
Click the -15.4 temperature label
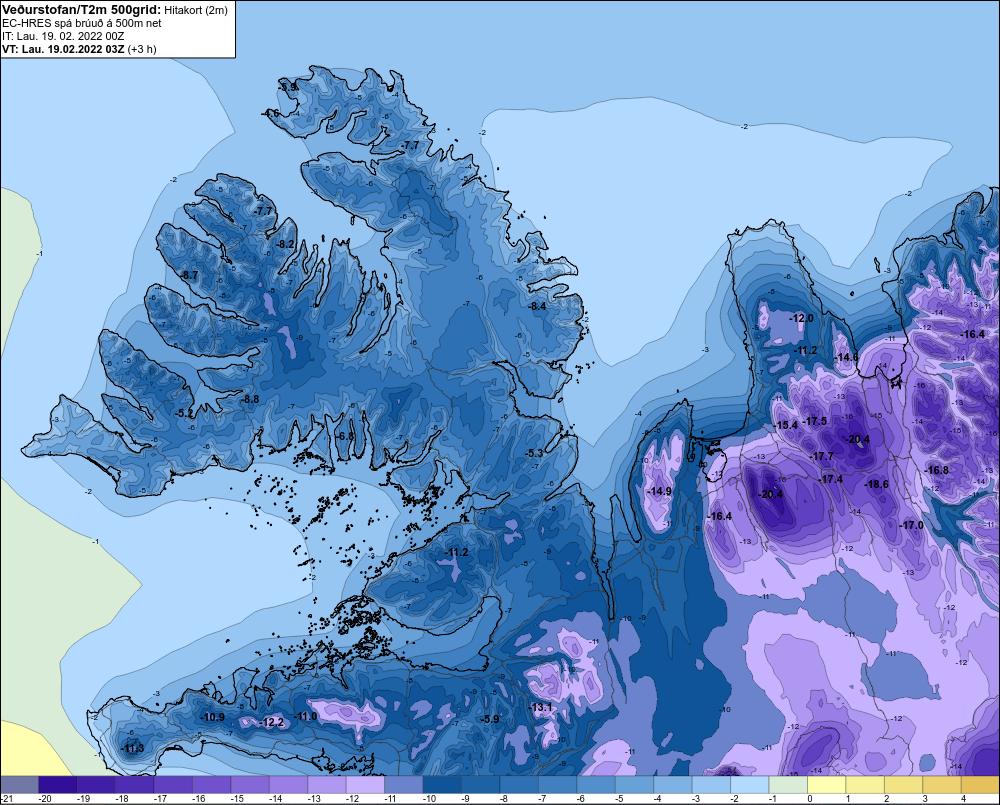click(786, 425)
